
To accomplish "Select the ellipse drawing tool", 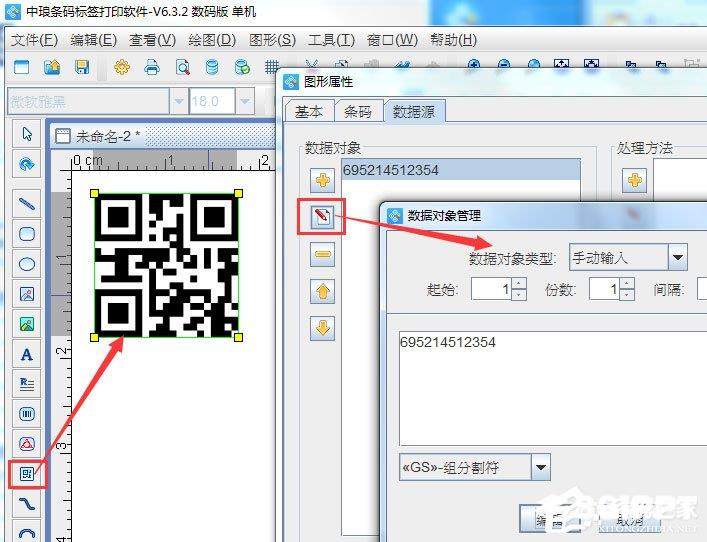I will 27,264.
